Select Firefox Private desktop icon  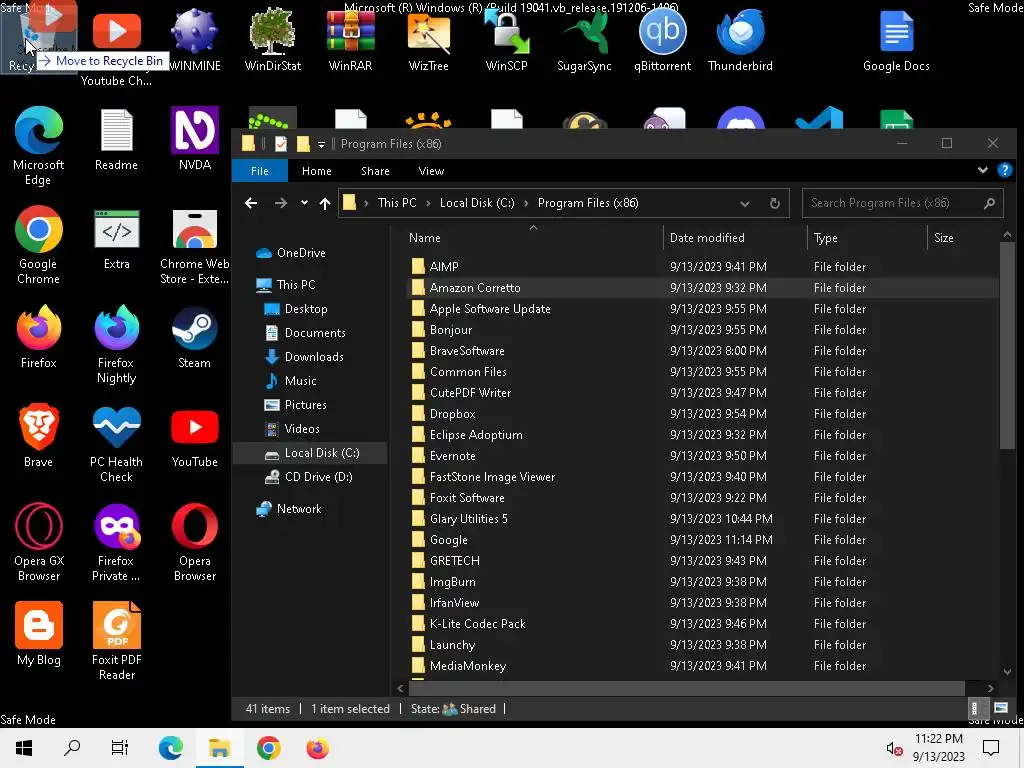[x=116, y=542]
